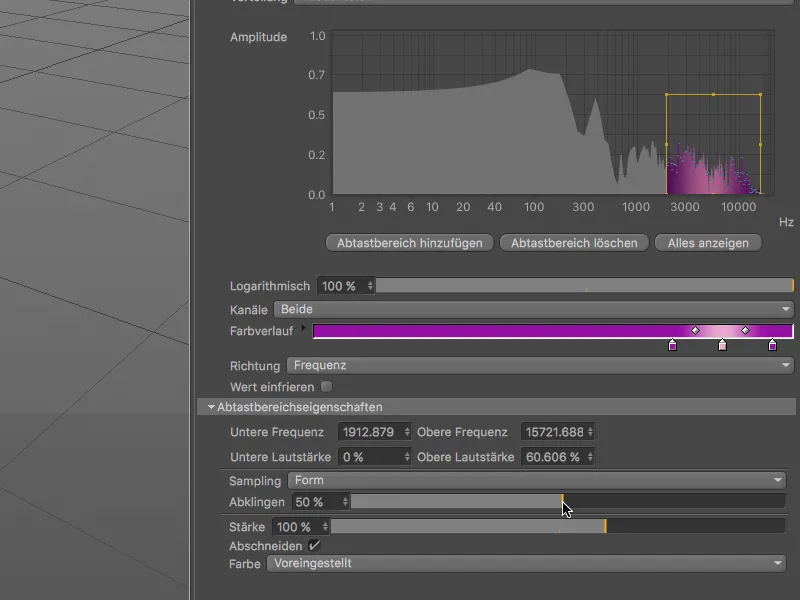Click the Abklingen stepper arrows
Viewport: 800px width, 600px height.
pyautogui.click(x=345, y=502)
